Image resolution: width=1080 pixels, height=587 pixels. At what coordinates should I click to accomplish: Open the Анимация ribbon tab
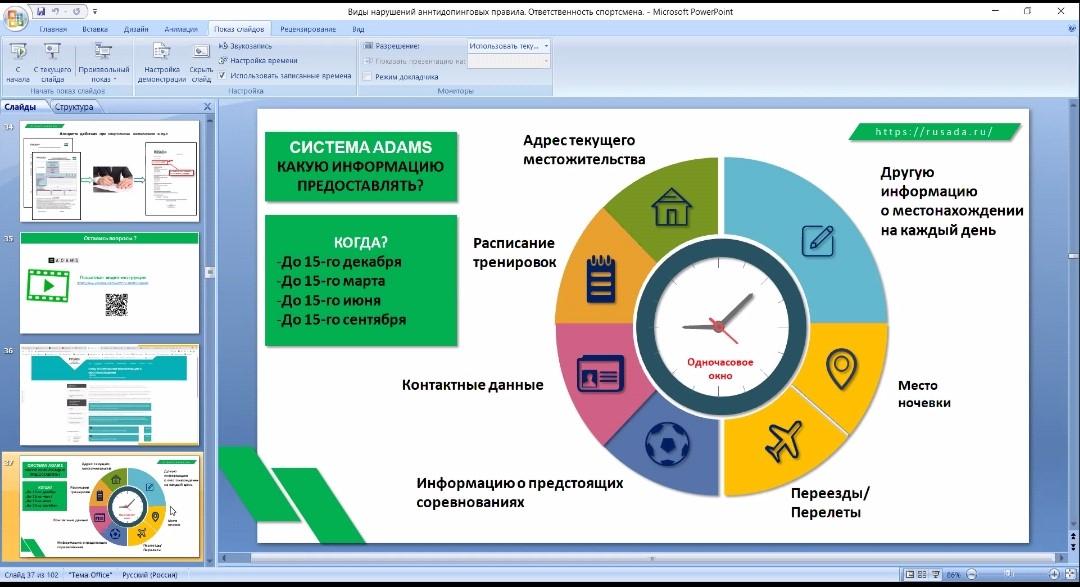[180, 29]
